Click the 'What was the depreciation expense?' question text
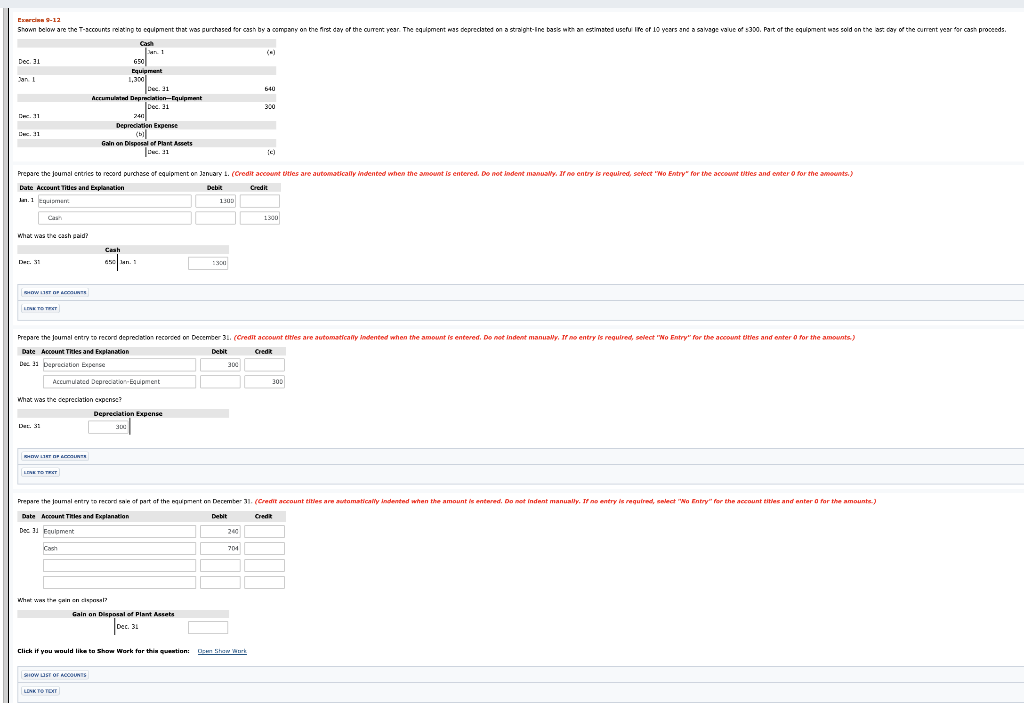The image size is (1024, 703). (x=69, y=400)
